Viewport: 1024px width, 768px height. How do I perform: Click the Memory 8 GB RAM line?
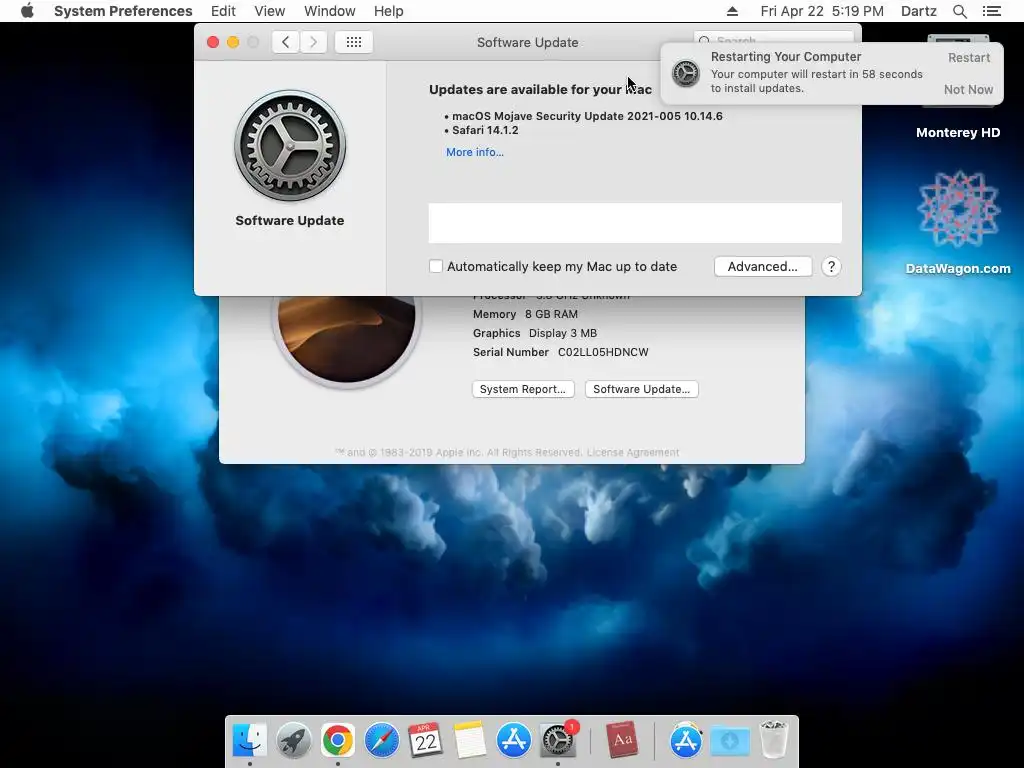(525, 314)
